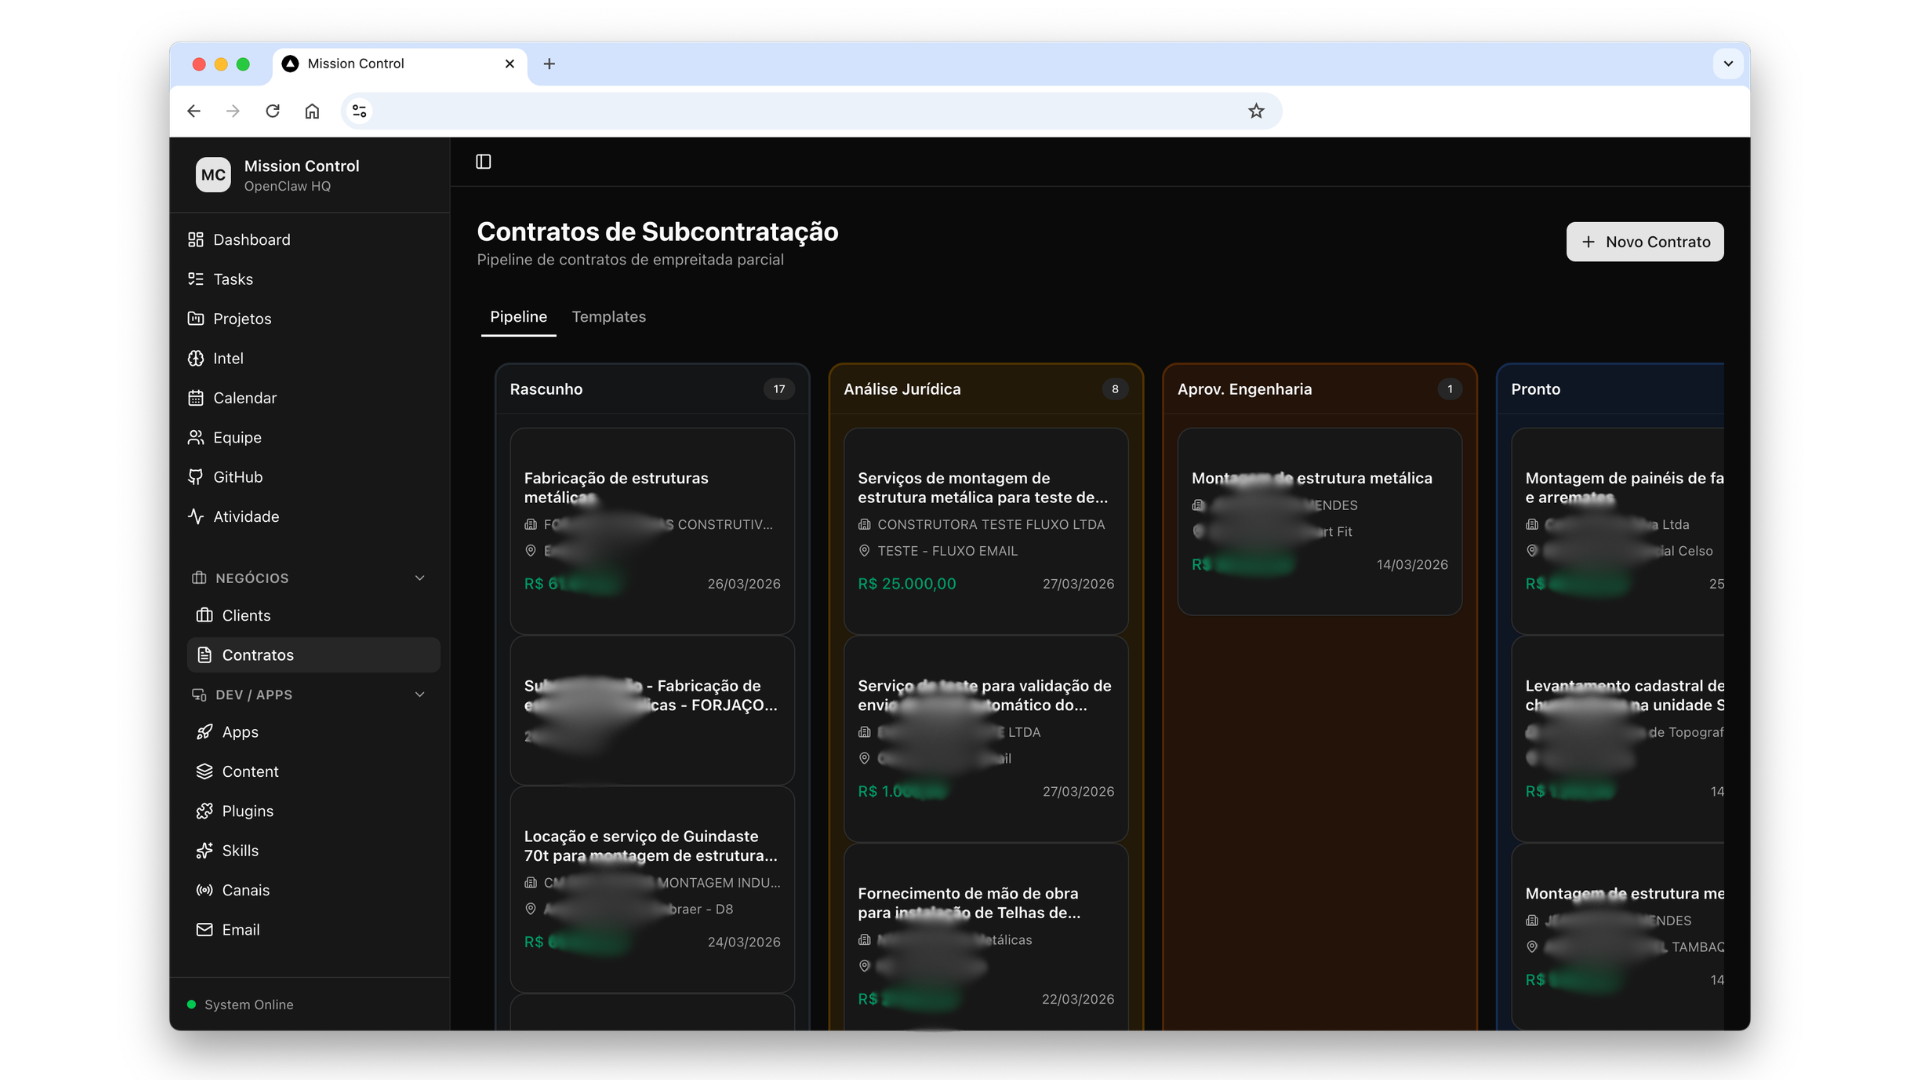This screenshot has width=1920, height=1080.
Task: Open the Contratos sidebar entry
Action: point(257,655)
